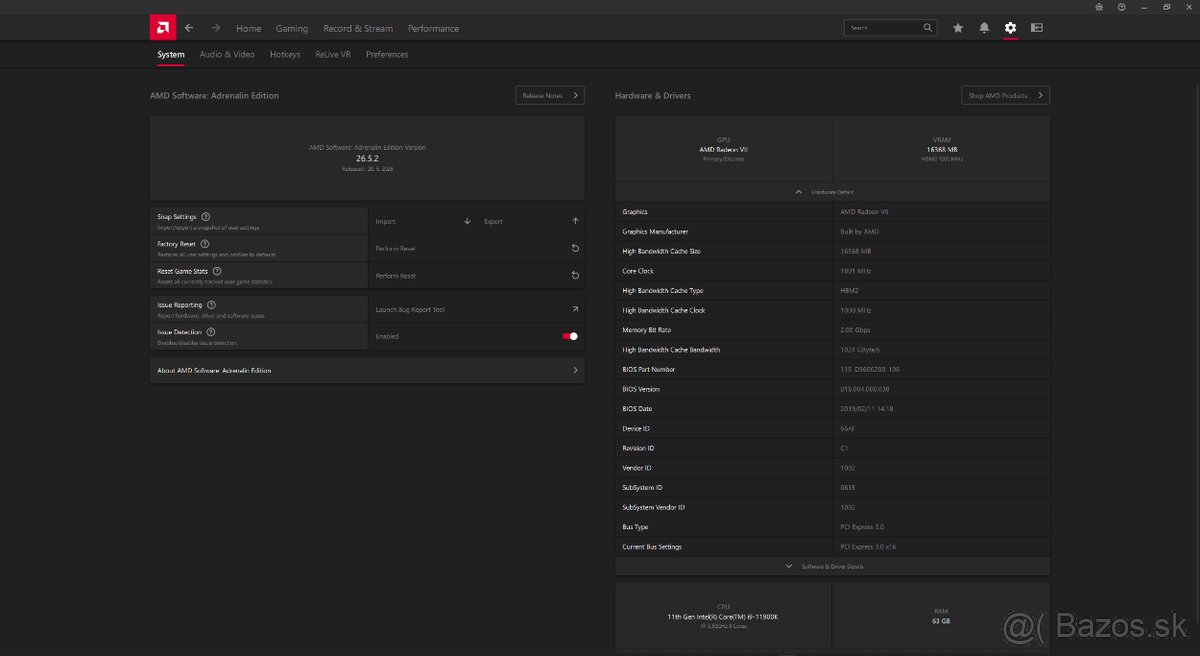Click Current Bus Settings value PCI Express 3.0 x16
The width and height of the screenshot is (1200, 656).
pos(866,547)
